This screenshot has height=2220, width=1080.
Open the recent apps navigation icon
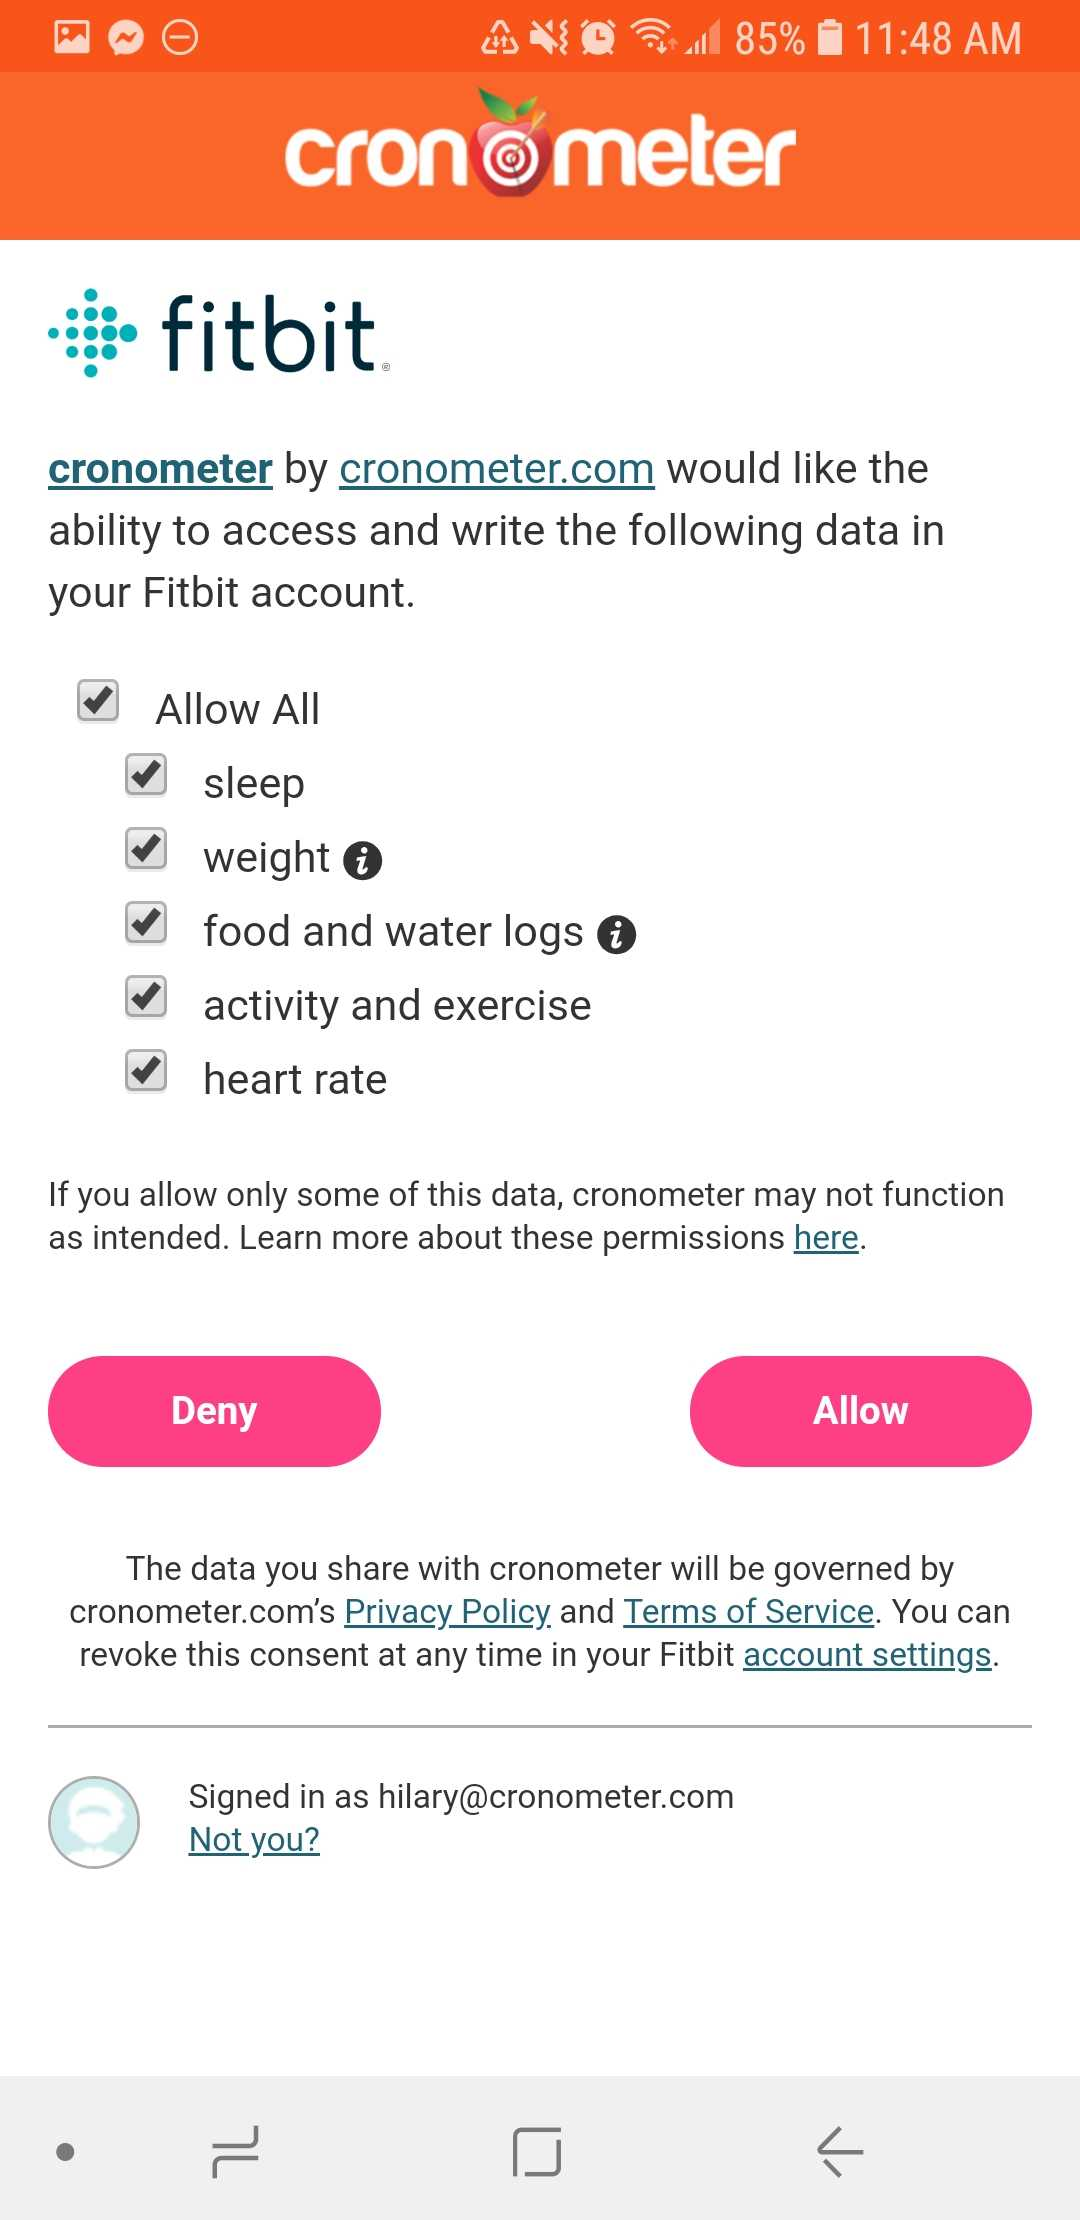coord(236,2151)
